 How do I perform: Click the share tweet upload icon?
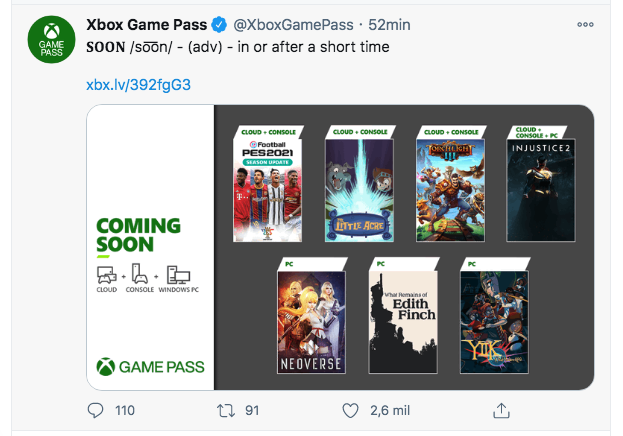tap(503, 410)
